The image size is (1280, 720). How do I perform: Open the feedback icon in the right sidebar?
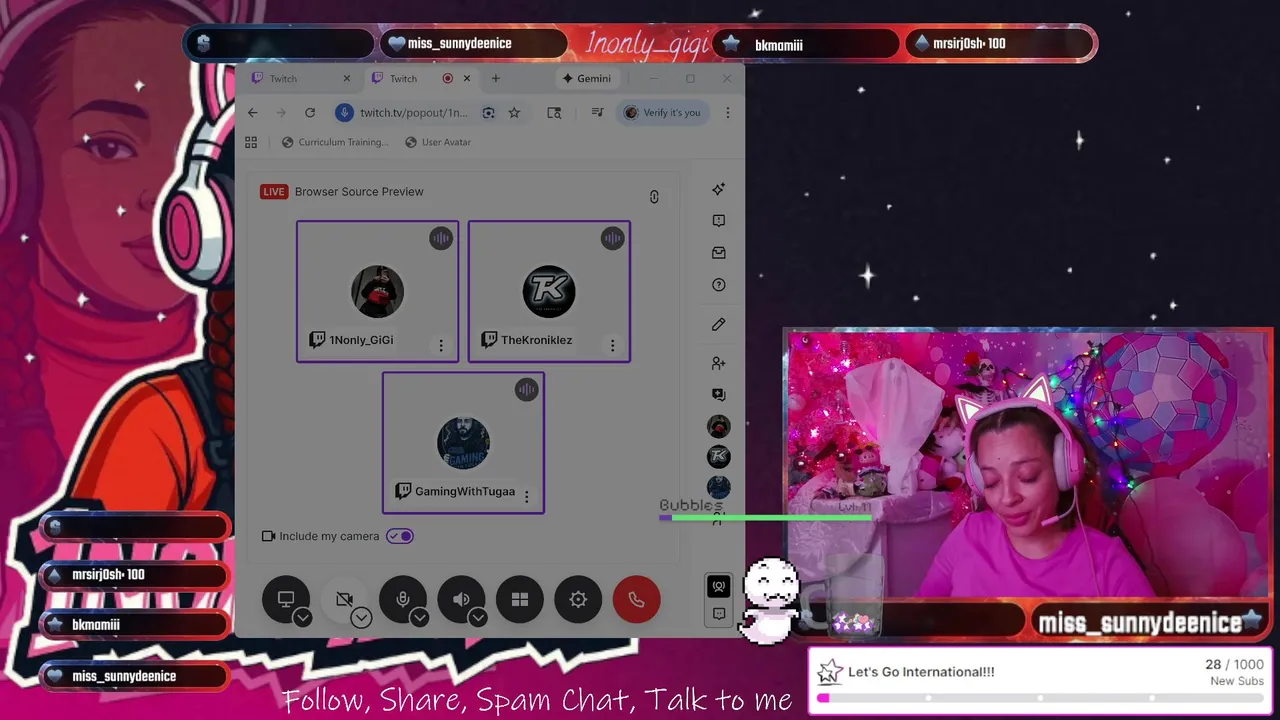(718, 221)
